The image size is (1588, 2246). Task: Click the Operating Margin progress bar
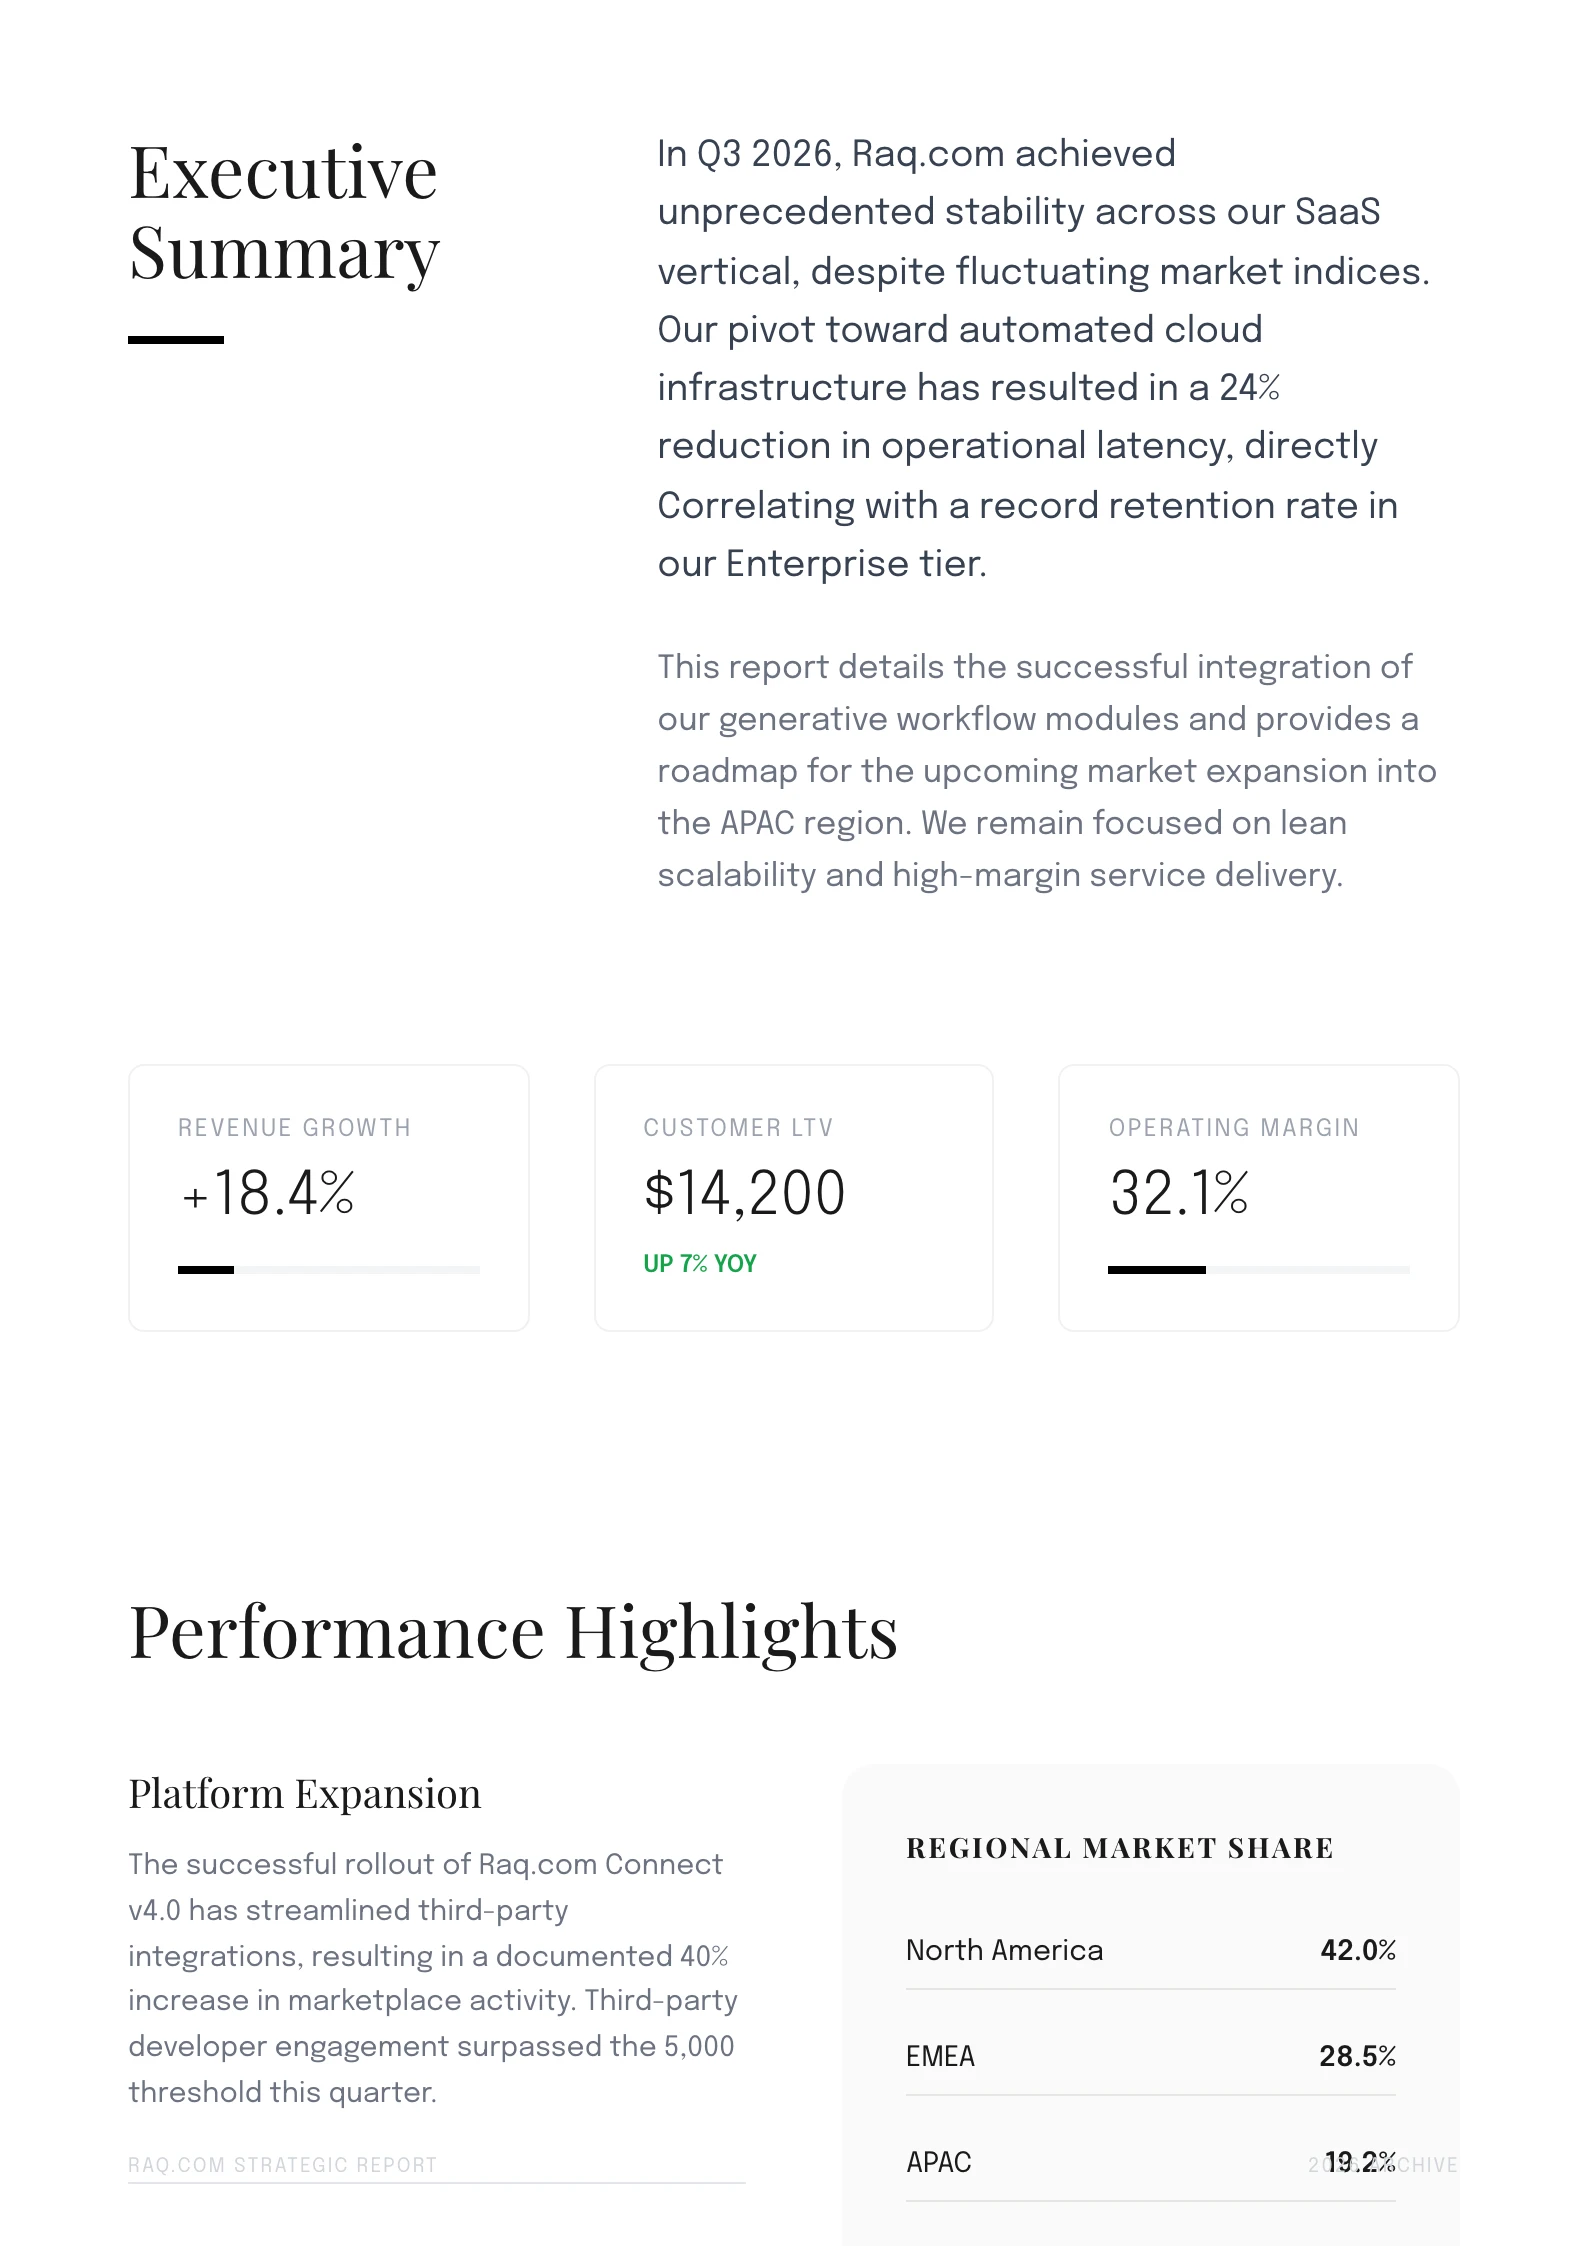pos(1258,1270)
